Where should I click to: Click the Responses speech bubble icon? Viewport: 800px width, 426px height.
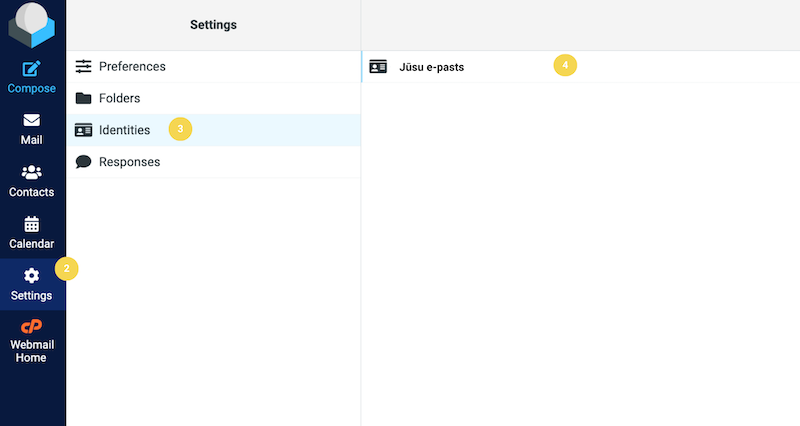pyautogui.click(x=83, y=162)
